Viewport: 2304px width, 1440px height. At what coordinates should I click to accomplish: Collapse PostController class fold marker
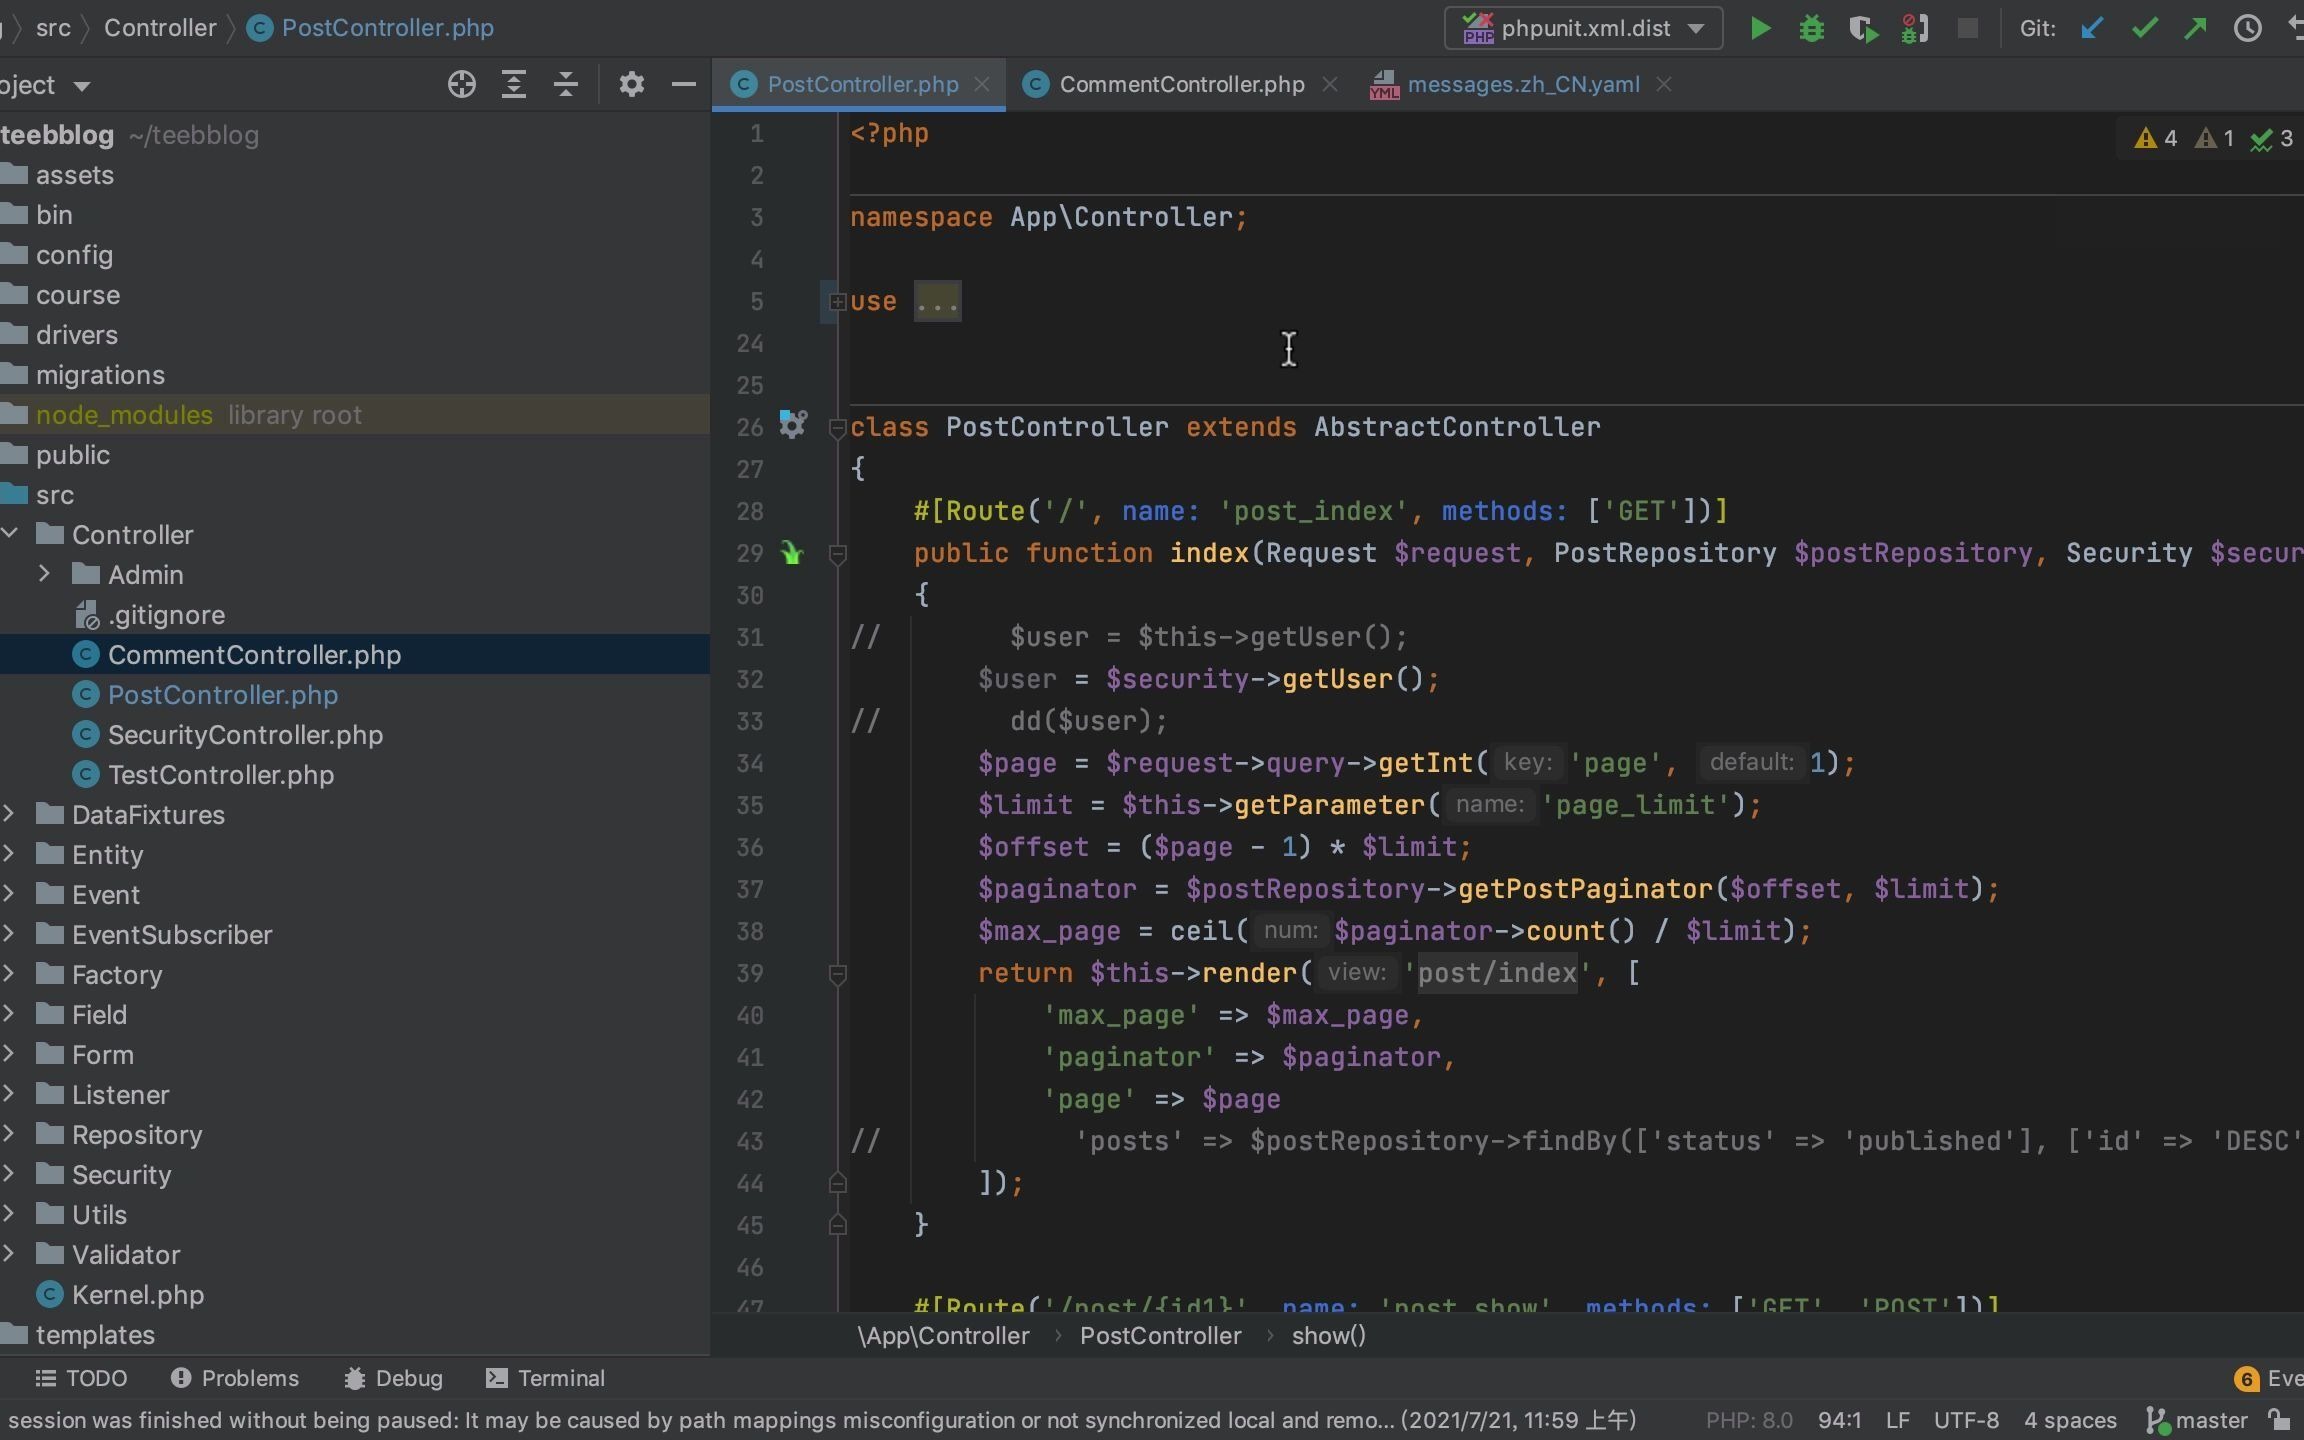click(x=838, y=428)
